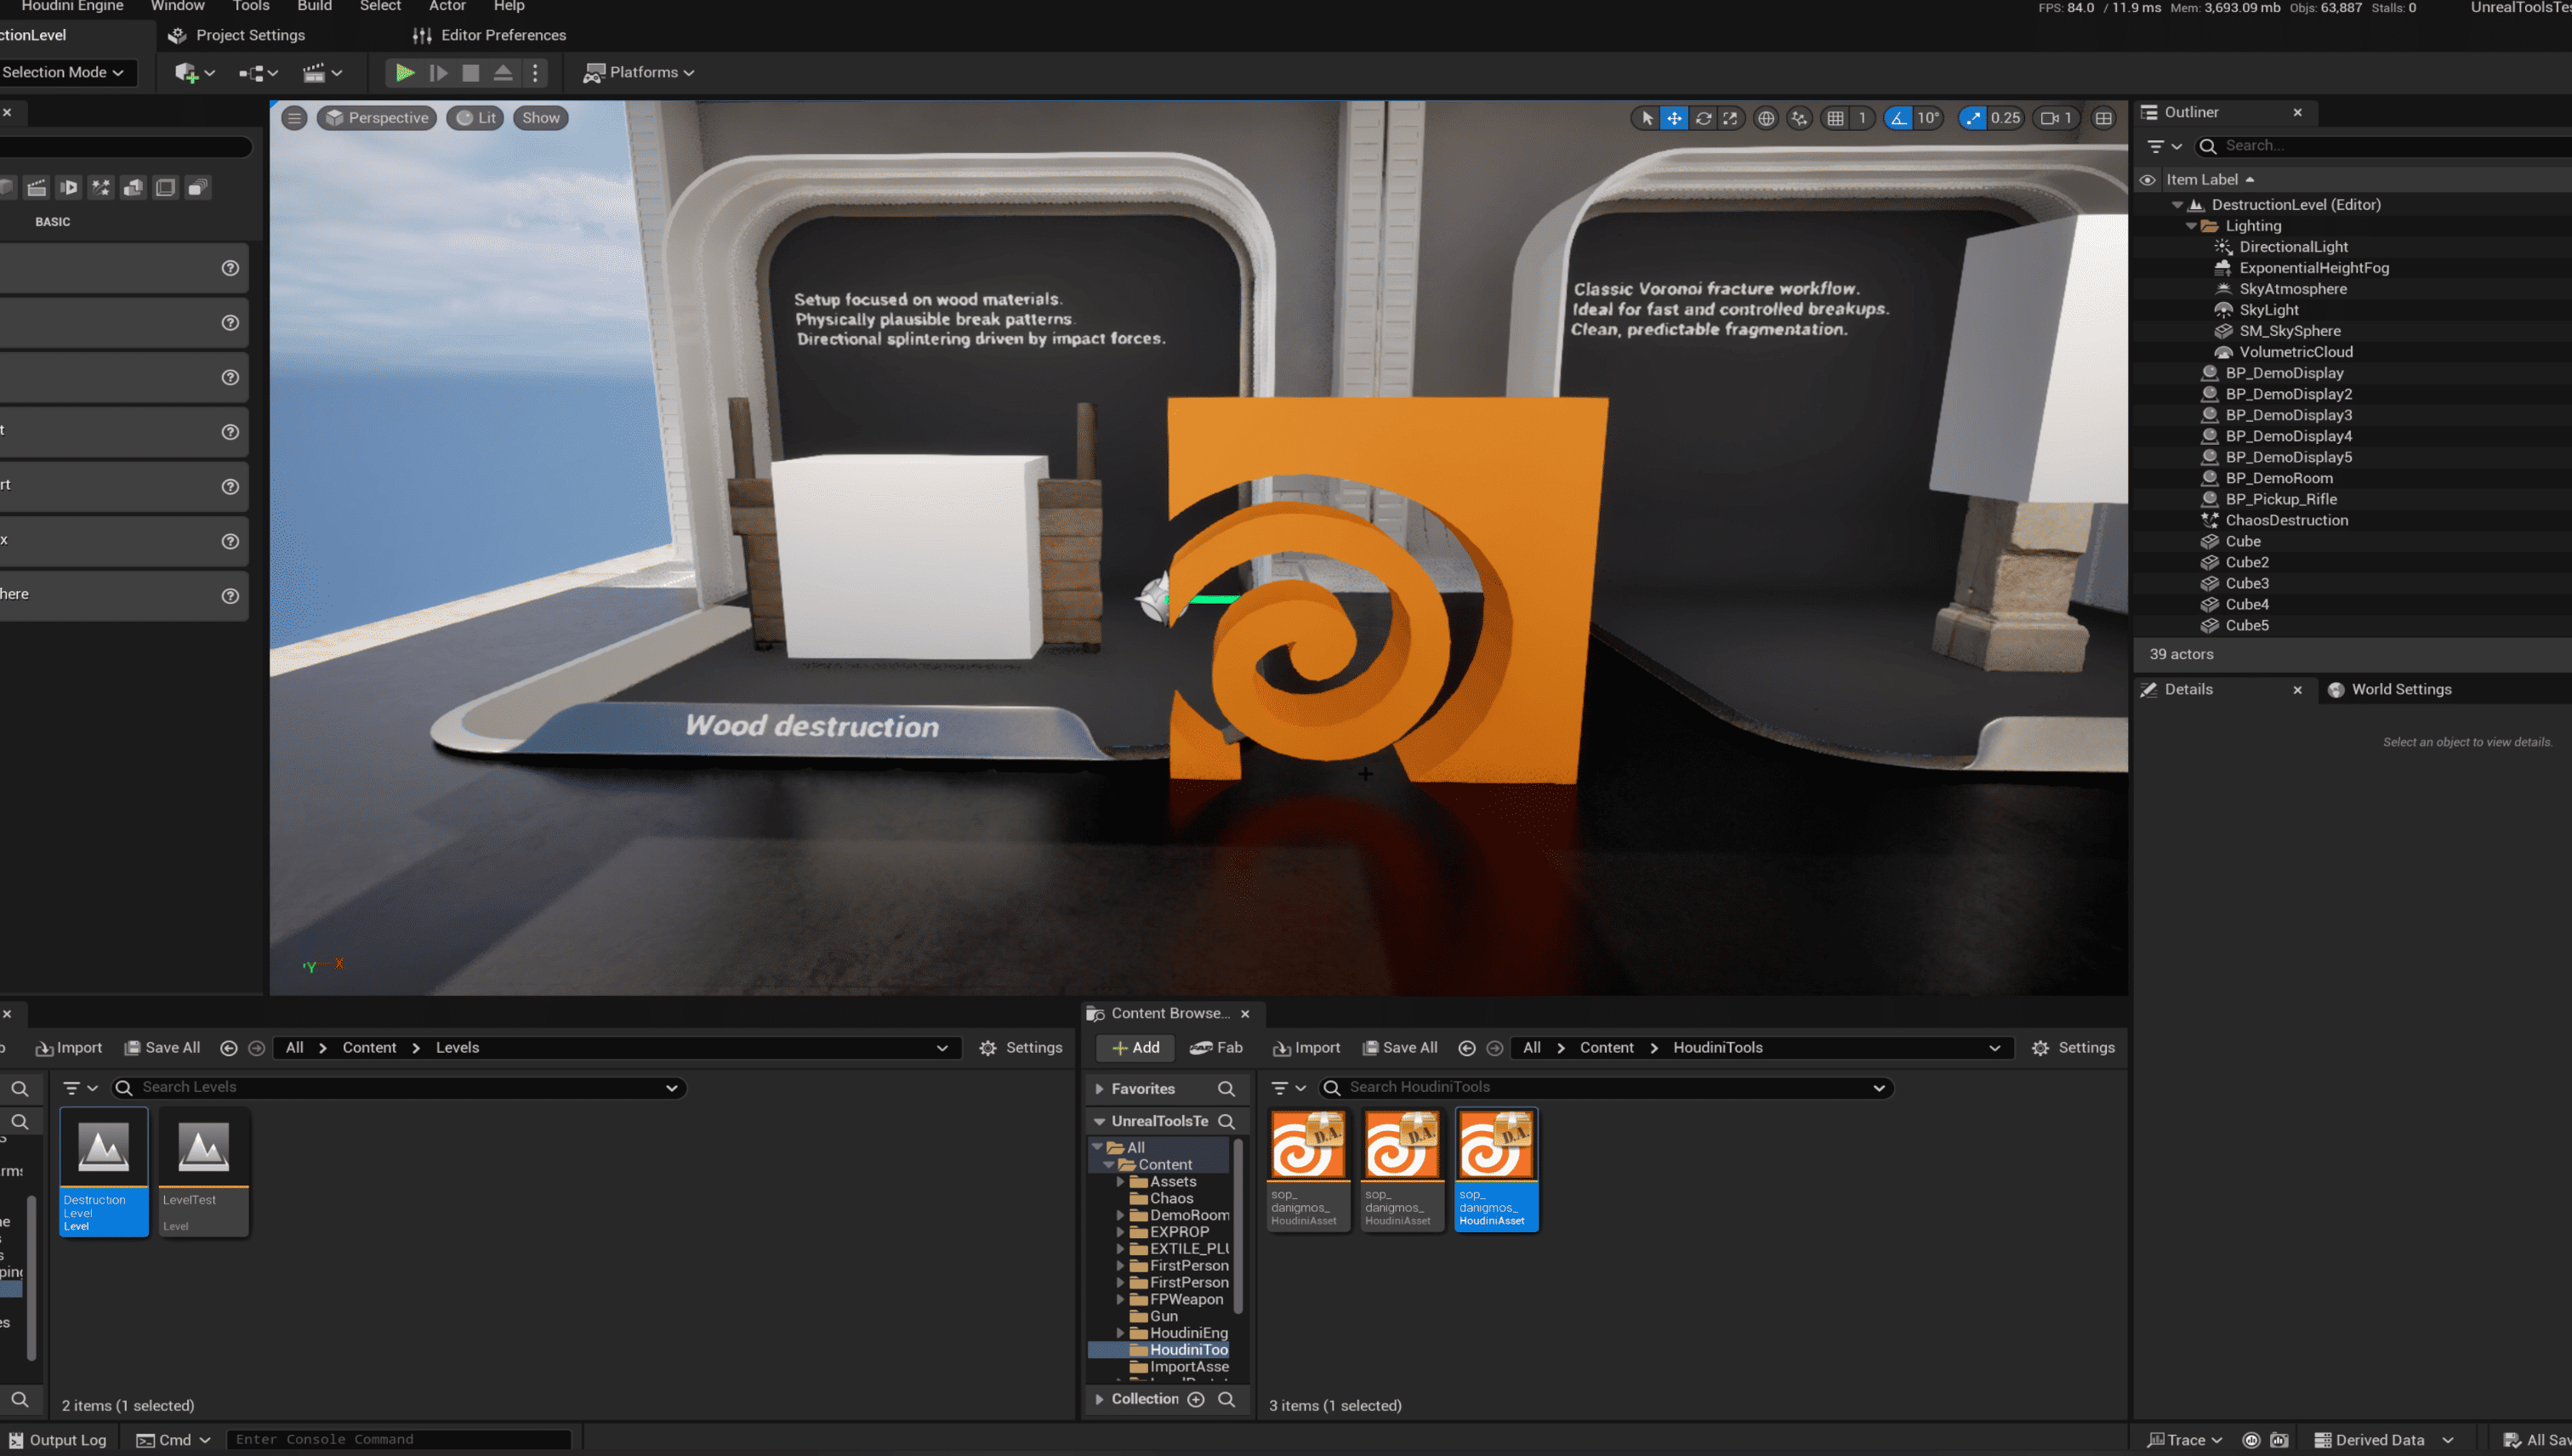Toggle scale snapping button
The width and height of the screenshot is (2572, 1456).
click(x=1972, y=118)
